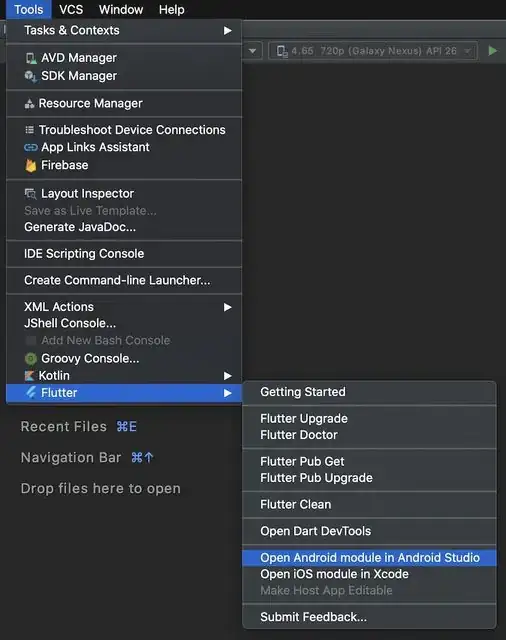Open the Window menu
Image resolution: width=506 pixels, height=640 pixels.
[x=121, y=9]
